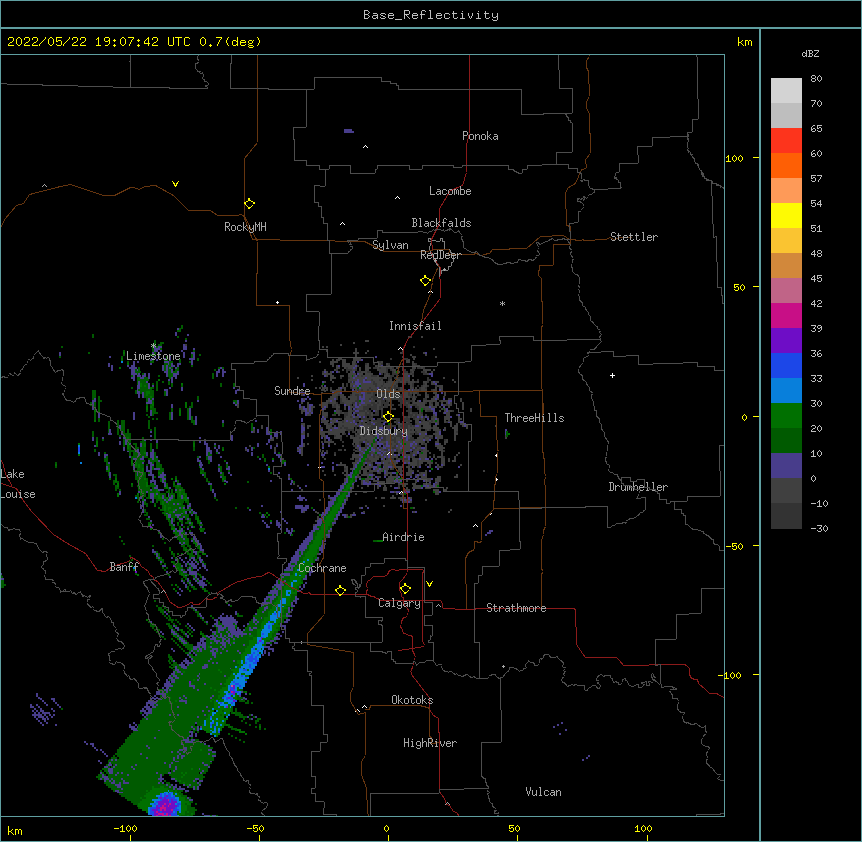Click the magenta storm core at the map's bottom-left
This screenshot has width=862, height=842.
(165, 806)
